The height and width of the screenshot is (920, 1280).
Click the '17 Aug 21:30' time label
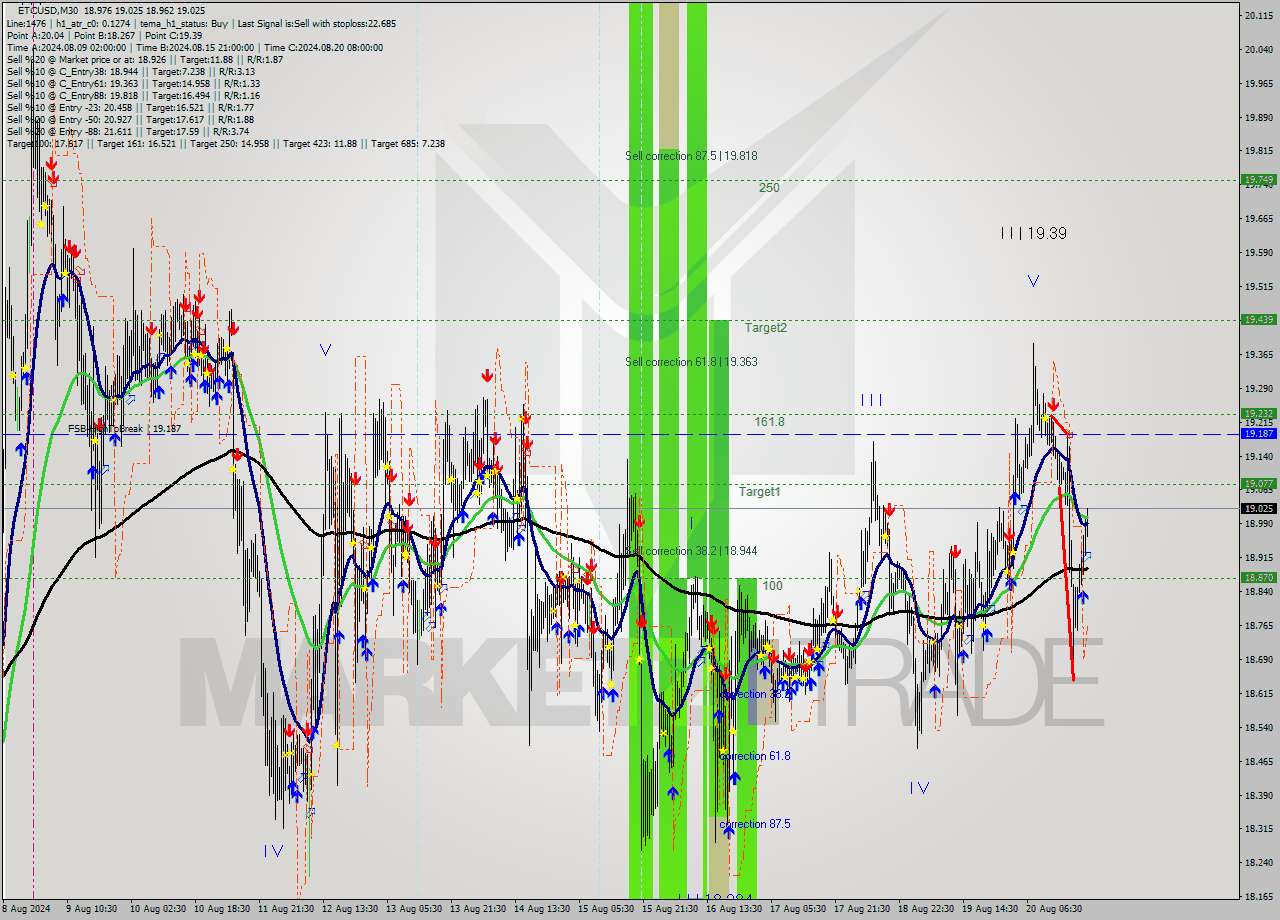tap(862, 909)
